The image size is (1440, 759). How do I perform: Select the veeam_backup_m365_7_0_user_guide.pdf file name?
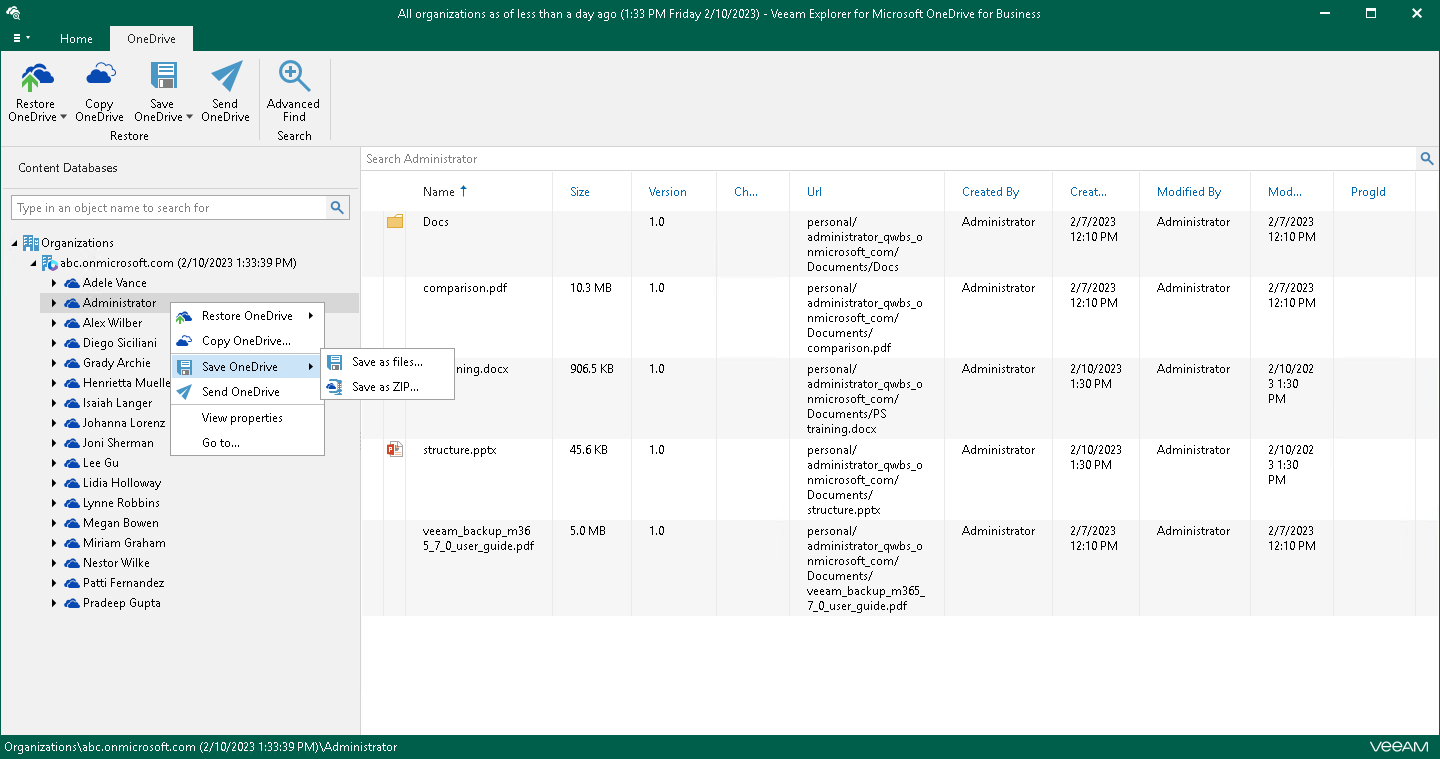tap(478, 539)
